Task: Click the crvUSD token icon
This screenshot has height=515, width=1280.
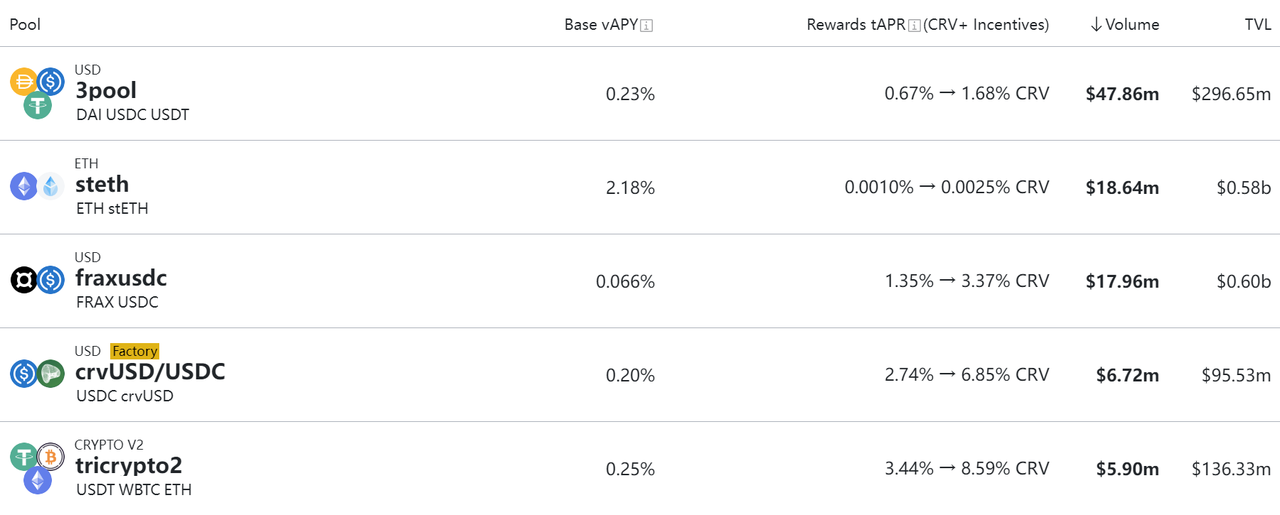Action: (51, 374)
